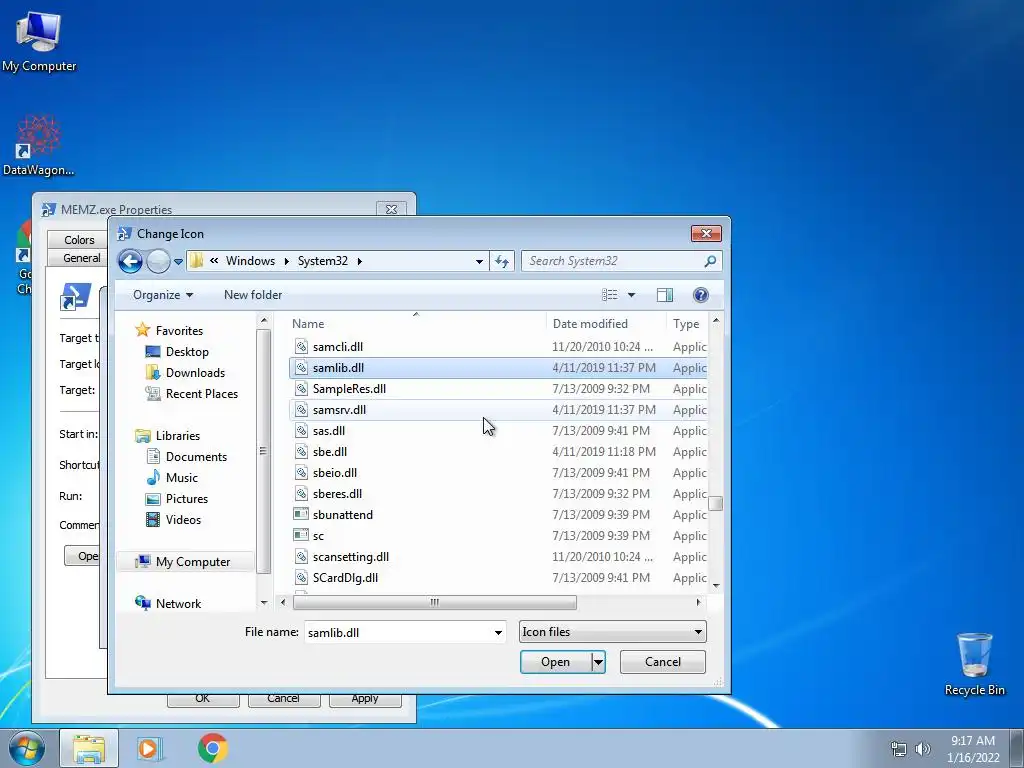Select sas.dll file

498,430
